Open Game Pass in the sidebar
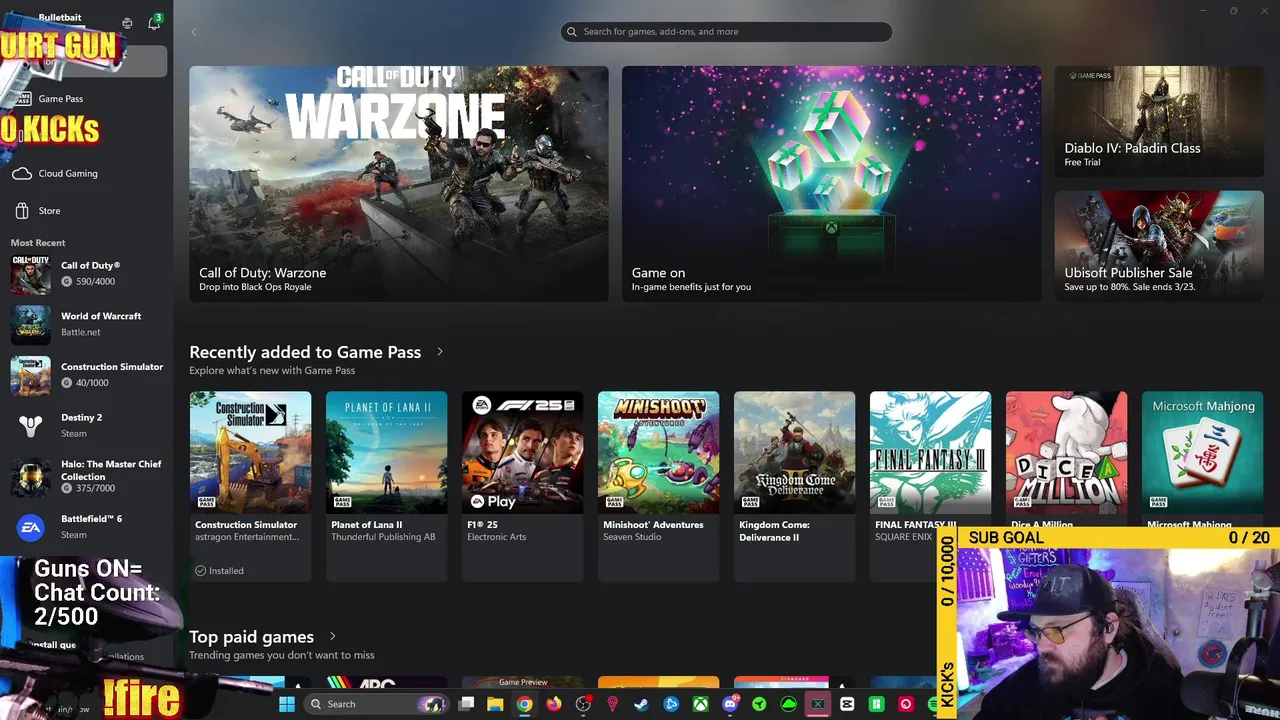1280x720 pixels. point(60,98)
